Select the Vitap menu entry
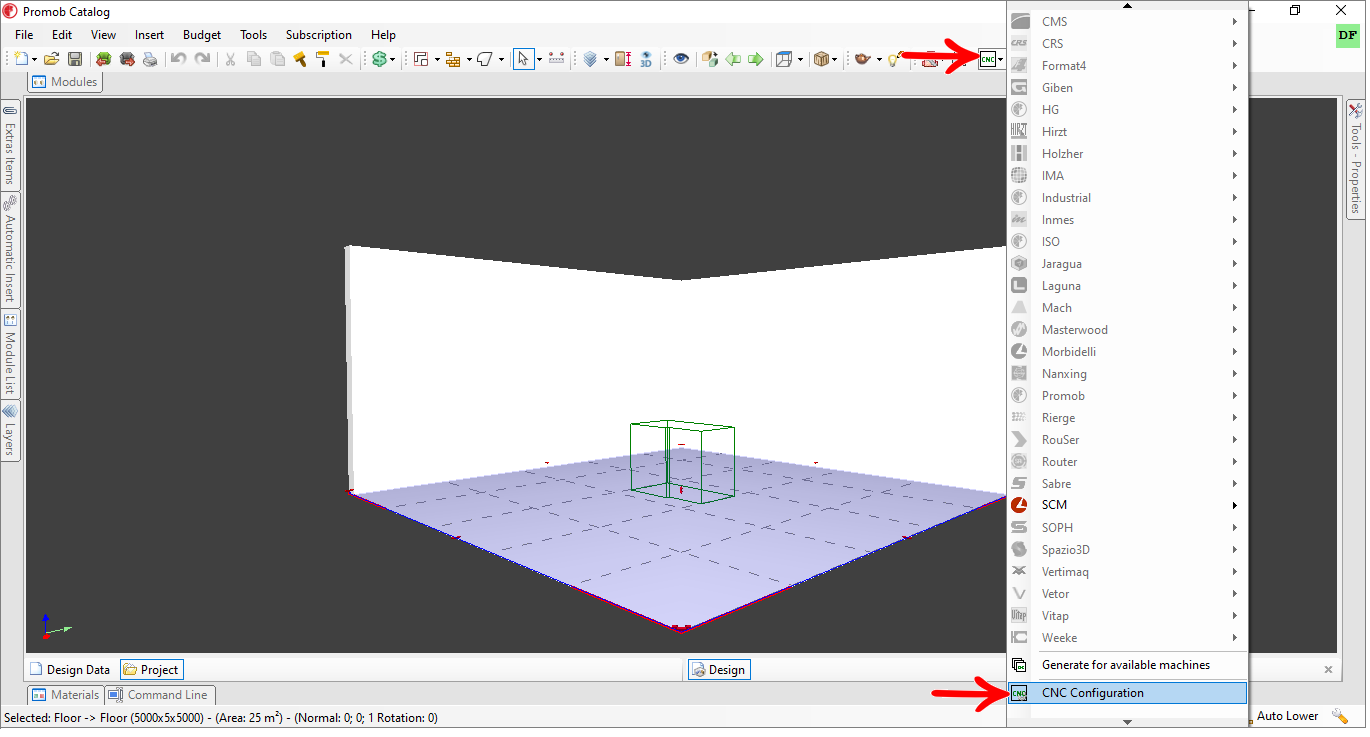 [1128, 615]
